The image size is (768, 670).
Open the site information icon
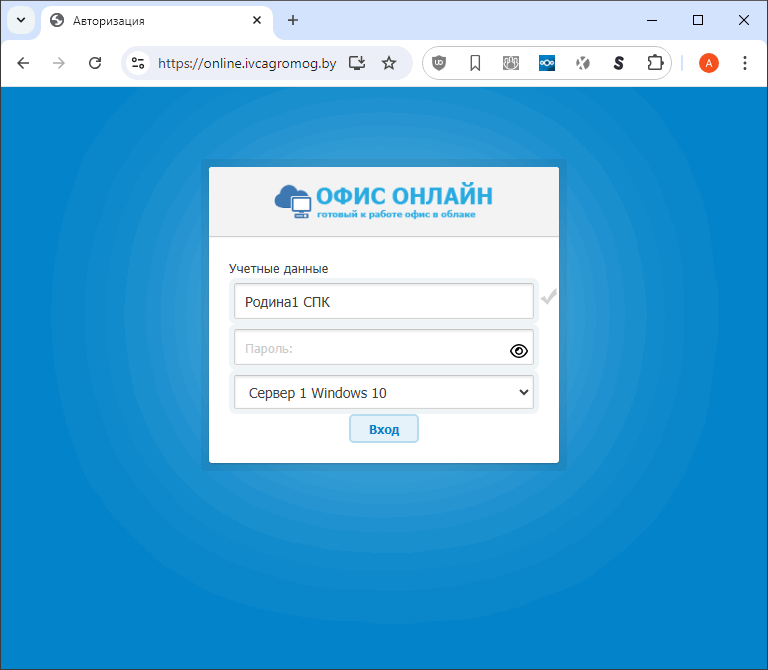139,63
